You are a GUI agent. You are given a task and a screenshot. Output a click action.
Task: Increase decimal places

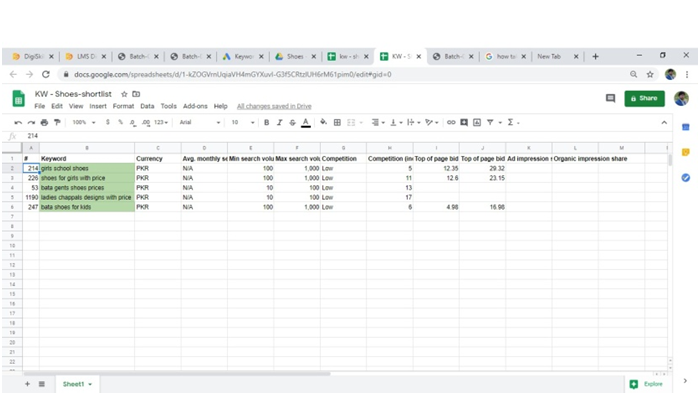(x=146, y=122)
